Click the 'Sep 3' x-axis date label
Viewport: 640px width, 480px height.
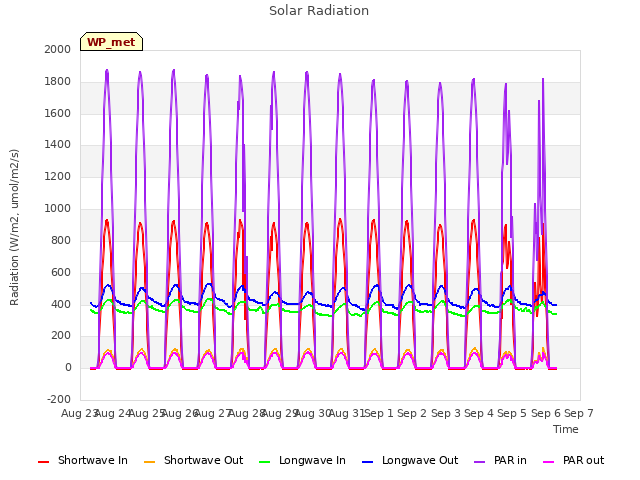446,413
